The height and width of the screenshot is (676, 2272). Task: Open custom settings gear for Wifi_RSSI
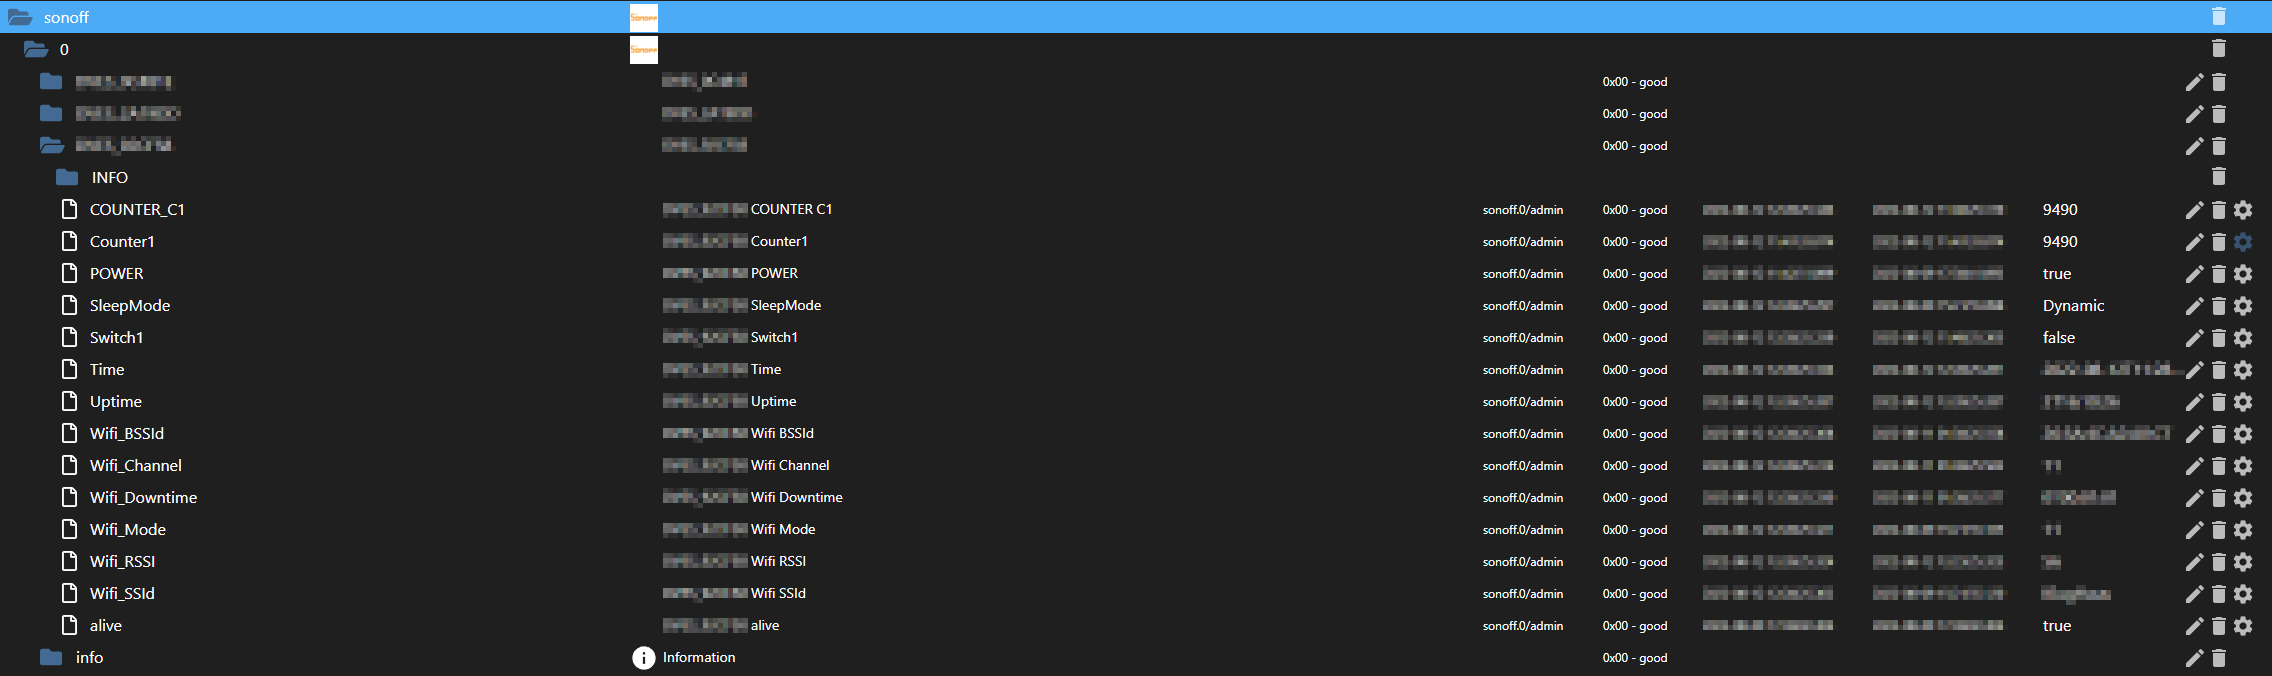pos(2243,562)
